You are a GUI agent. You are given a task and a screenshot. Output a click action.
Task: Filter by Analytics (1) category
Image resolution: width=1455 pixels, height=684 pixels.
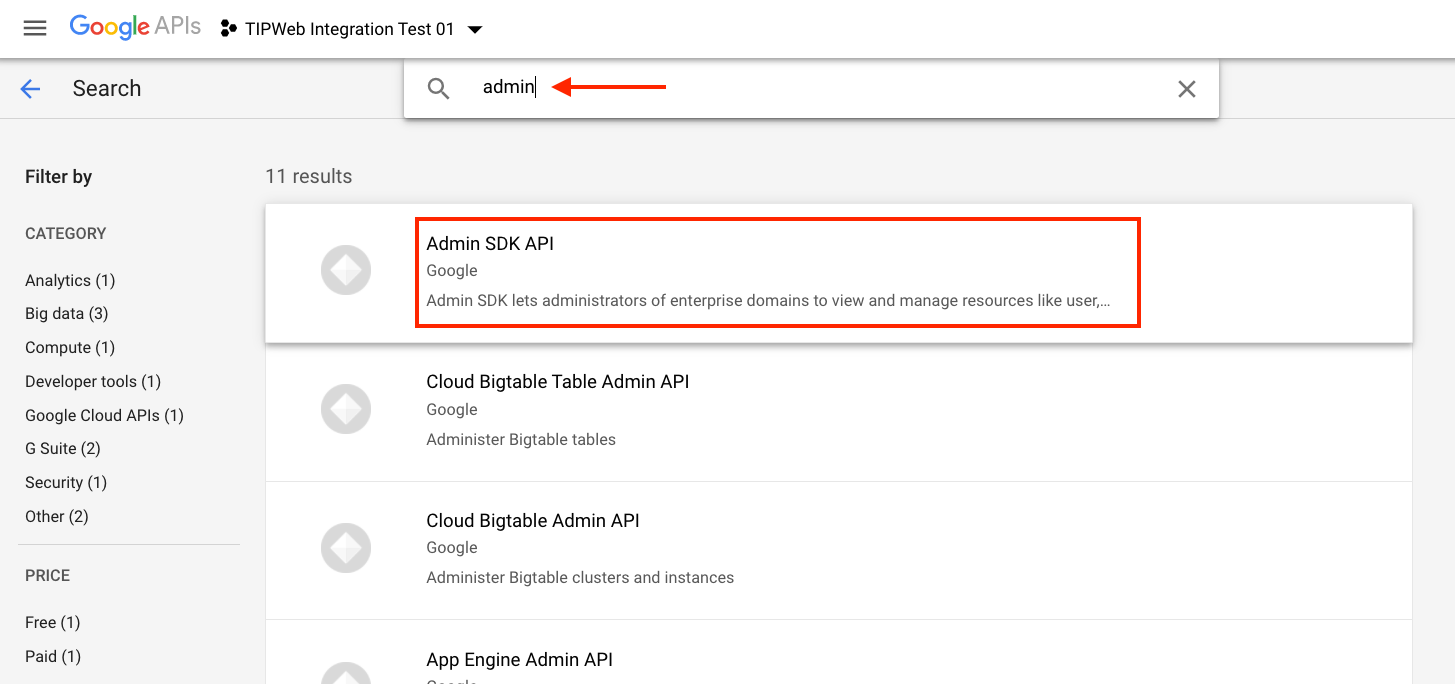(70, 280)
